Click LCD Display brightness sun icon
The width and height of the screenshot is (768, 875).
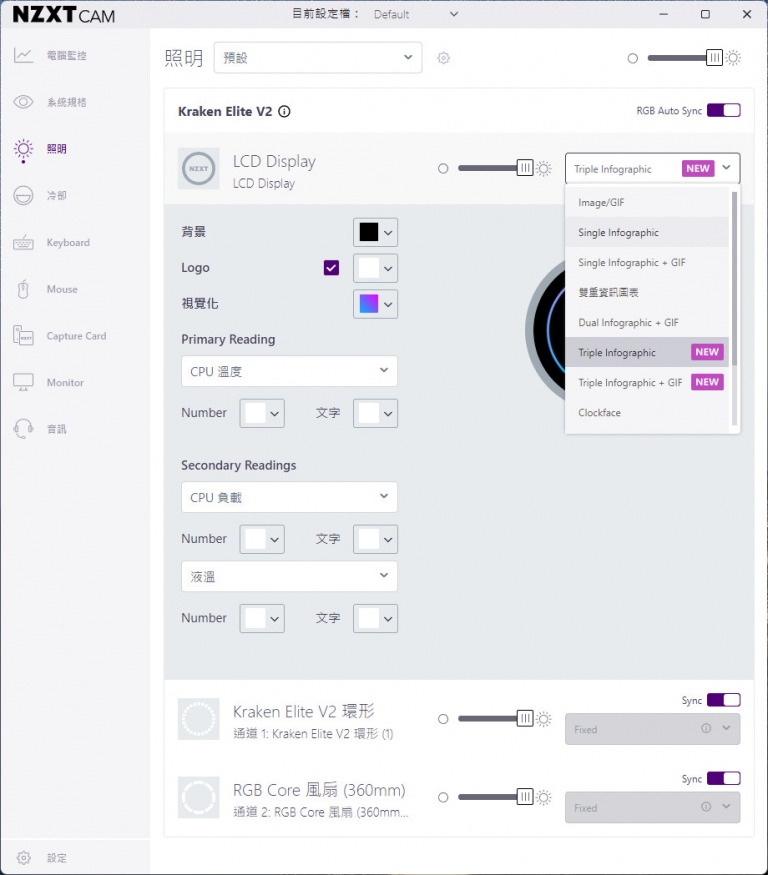click(x=544, y=169)
